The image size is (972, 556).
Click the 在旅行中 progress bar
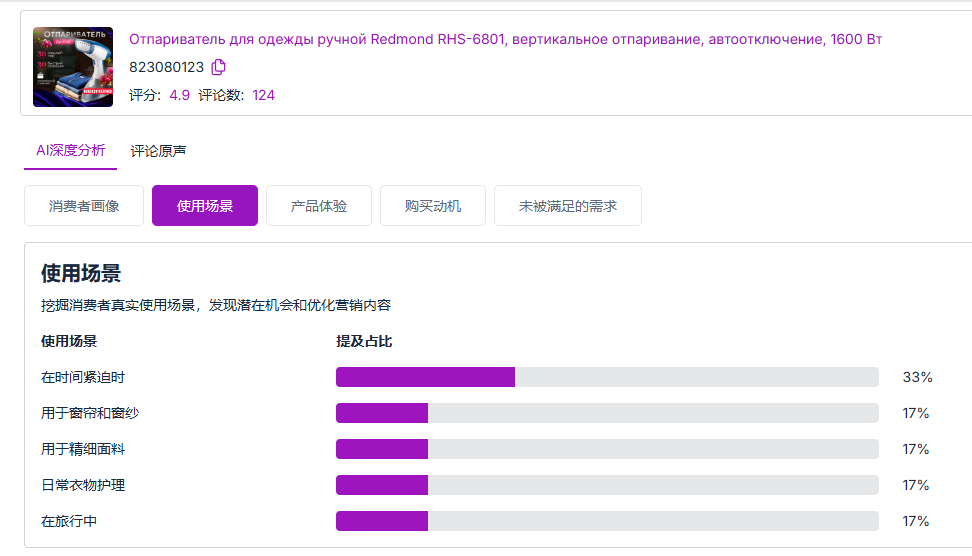click(x=607, y=521)
